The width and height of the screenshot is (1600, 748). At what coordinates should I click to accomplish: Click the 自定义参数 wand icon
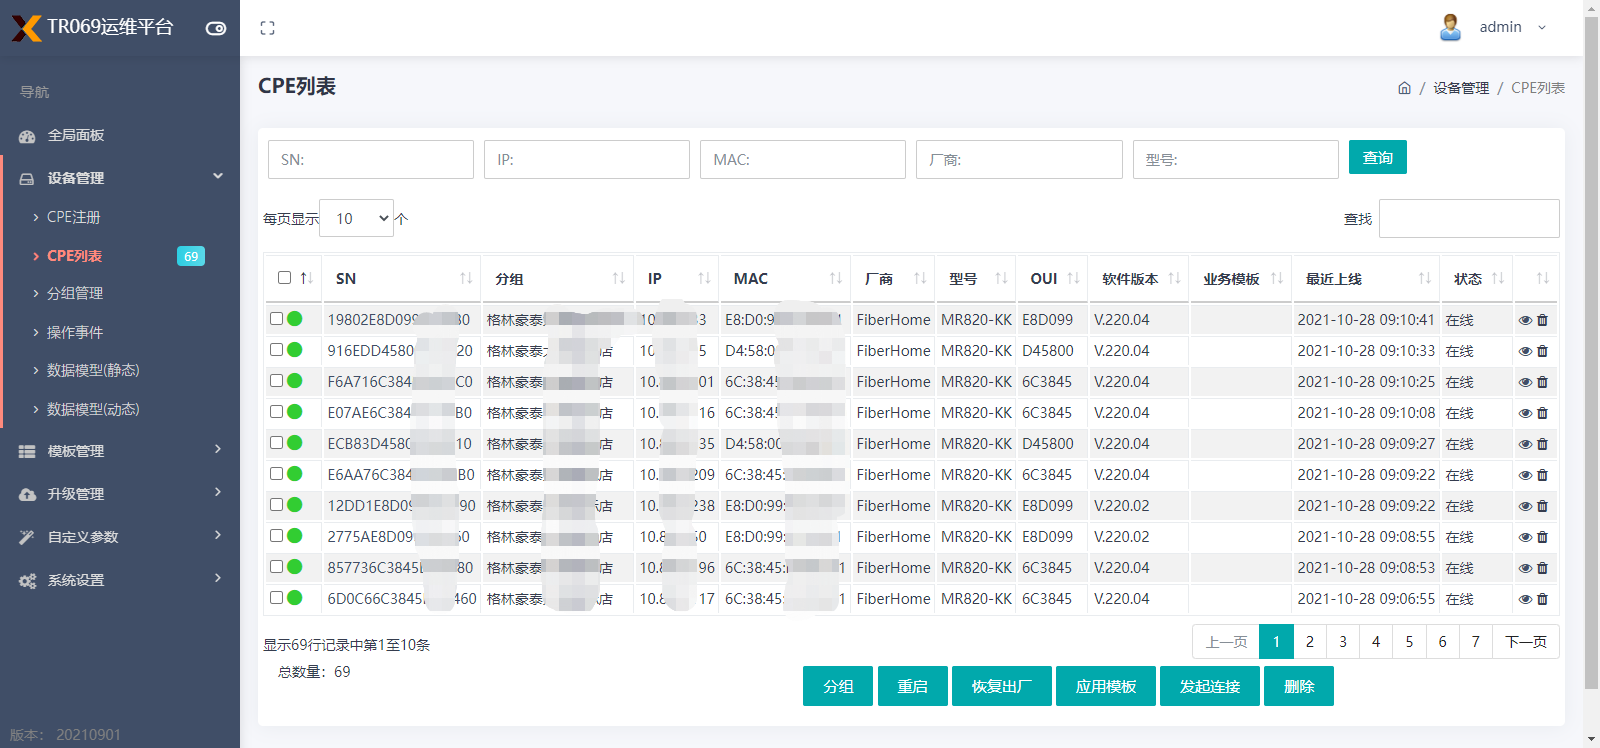point(27,538)
